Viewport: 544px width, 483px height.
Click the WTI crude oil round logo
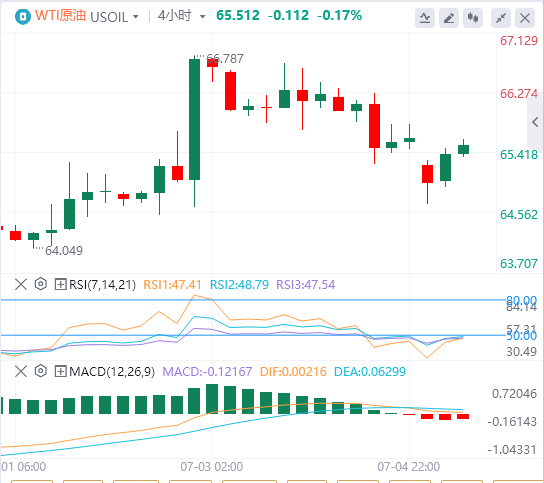coord(23,16)
